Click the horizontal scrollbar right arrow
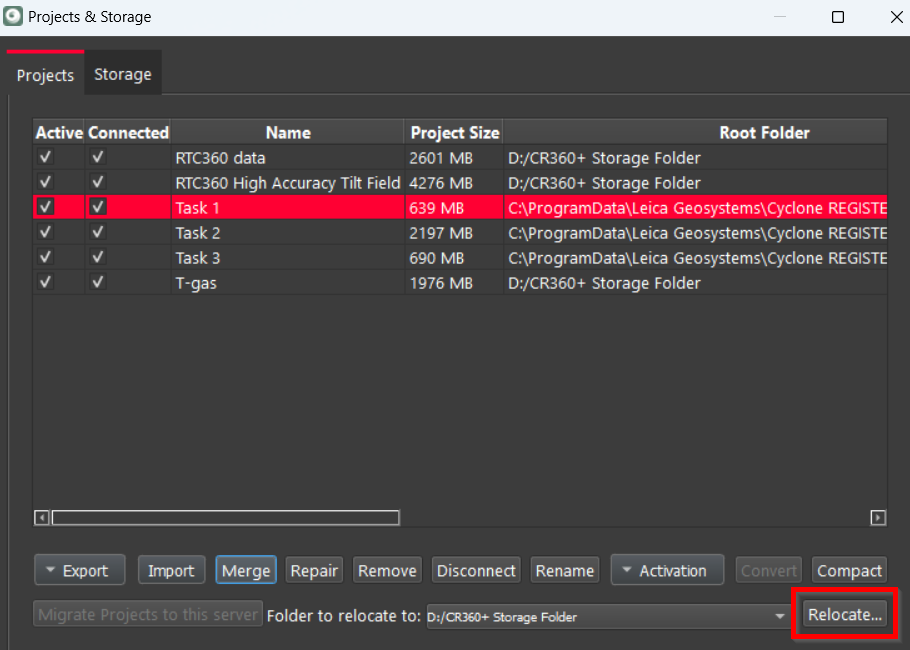The width and height of the screenshot is (910, 650). (x=878, y=518)
